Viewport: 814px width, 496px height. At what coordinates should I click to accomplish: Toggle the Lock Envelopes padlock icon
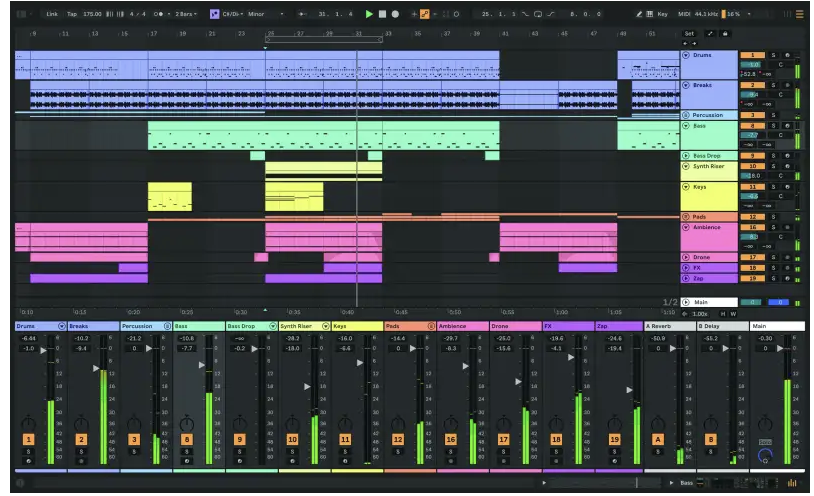coord(725,34)
